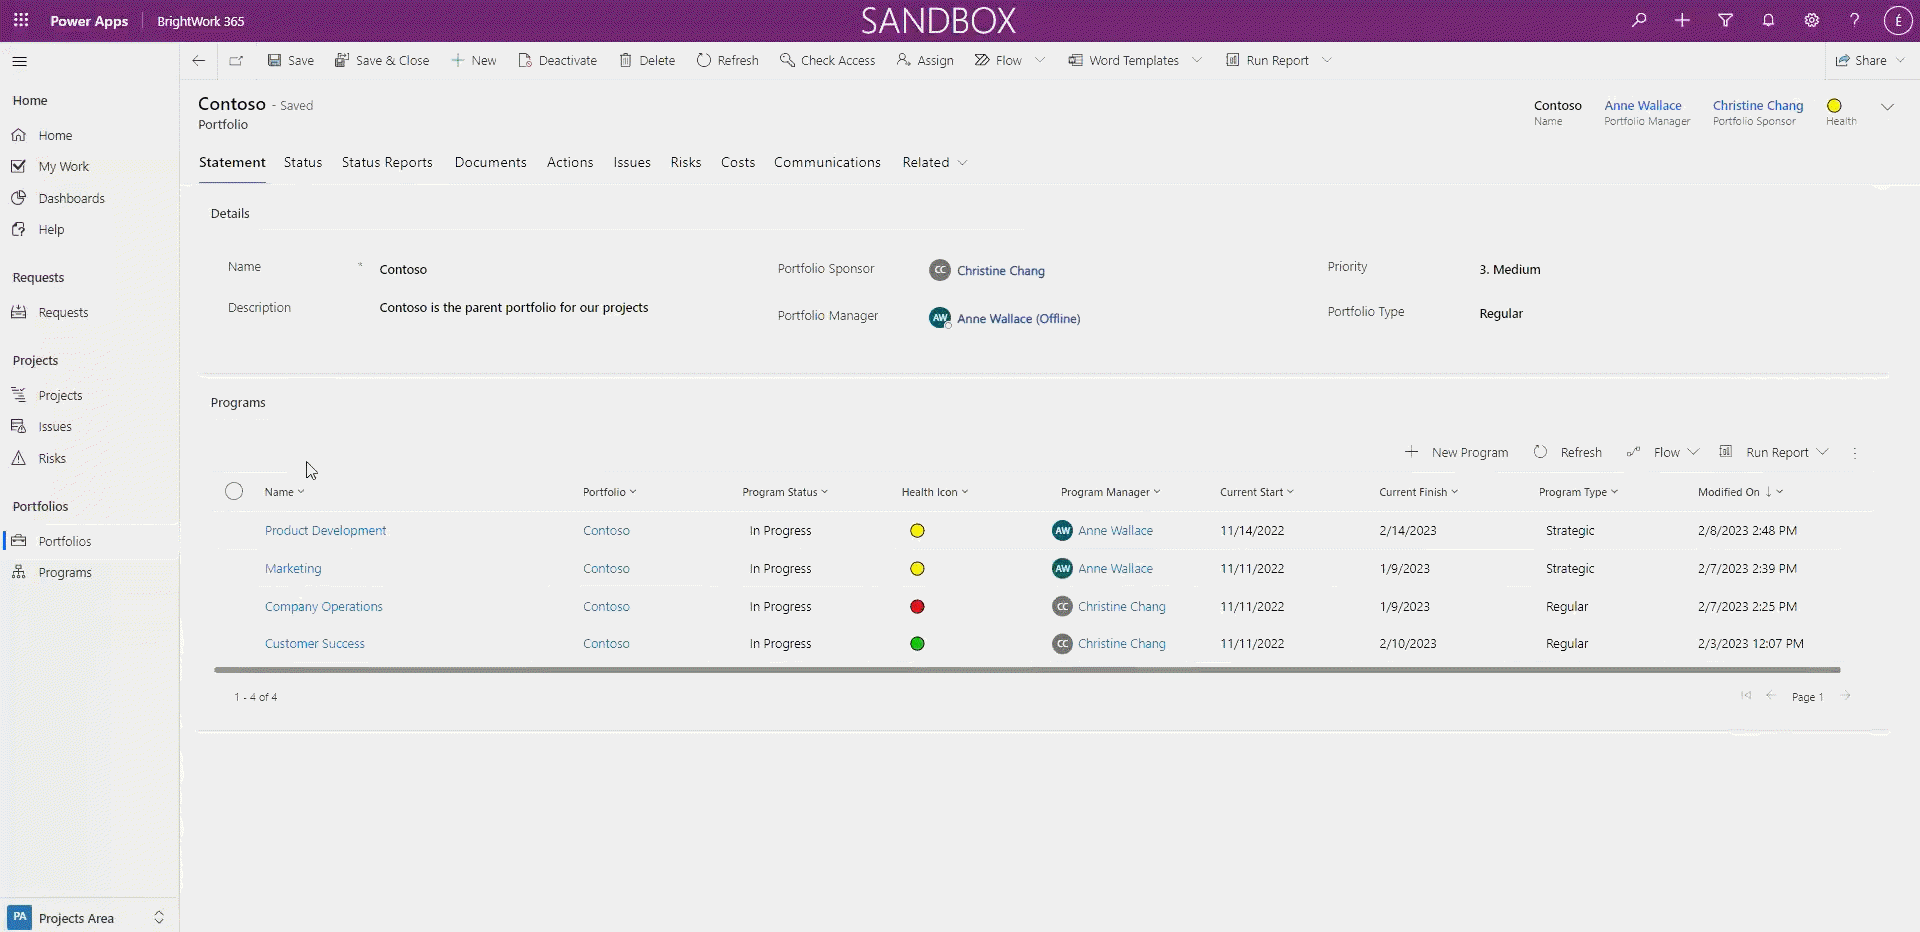Switch to the Actions tab

pyautogui.click(x=570, y=163)
